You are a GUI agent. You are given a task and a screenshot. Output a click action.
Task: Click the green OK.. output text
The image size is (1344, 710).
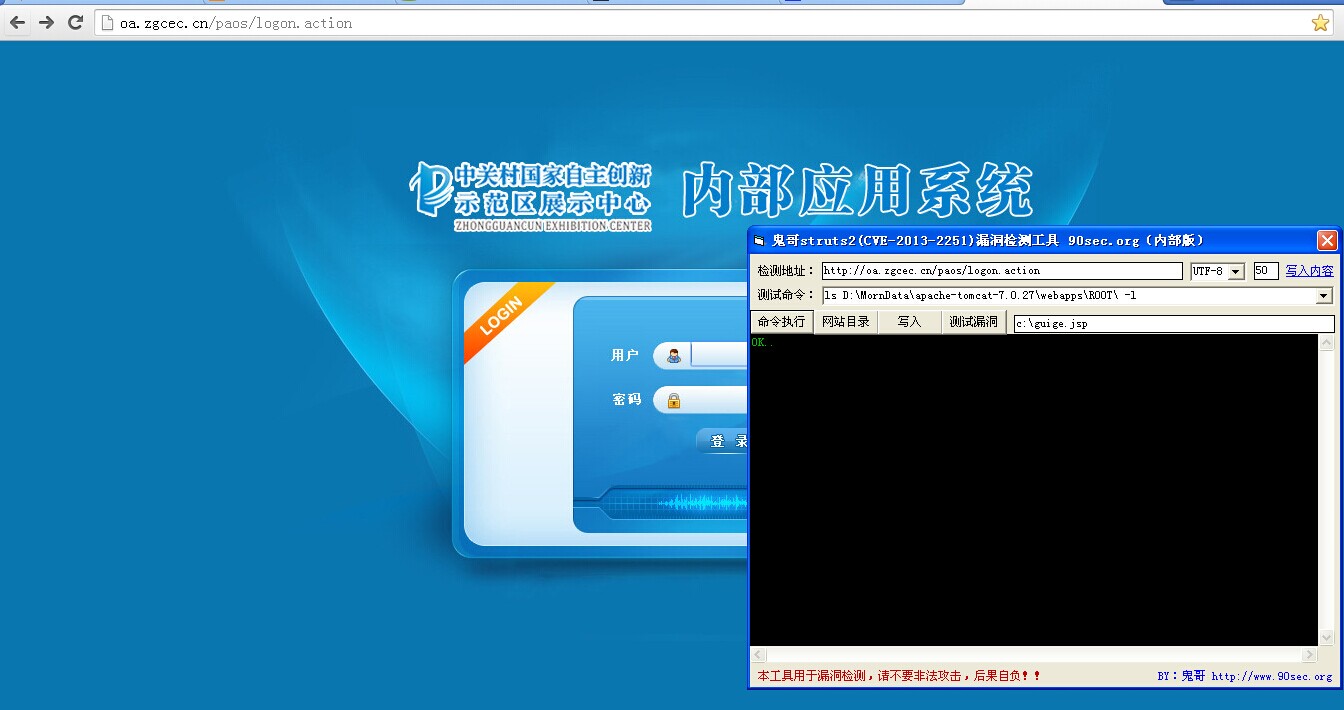coord(763,343)
